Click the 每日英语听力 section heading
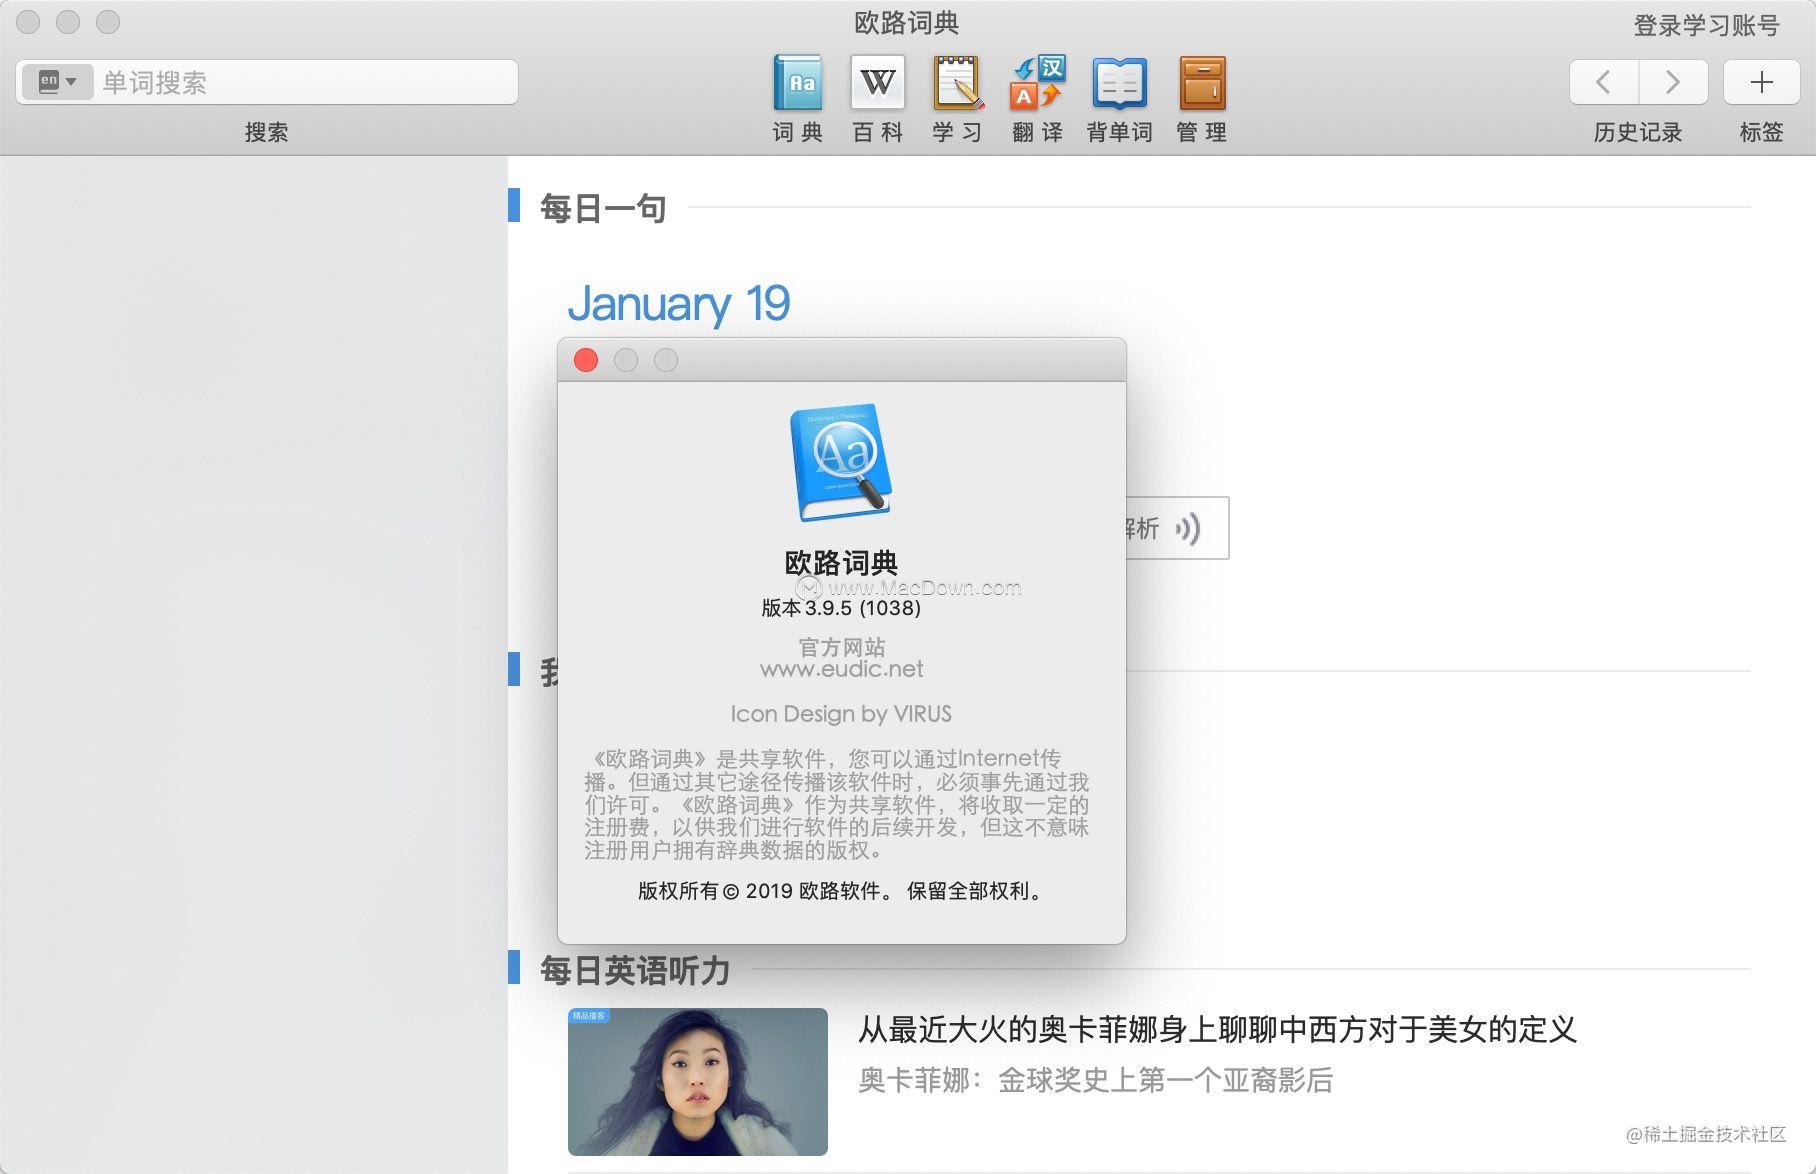Image resolution: width=1816 pixels, height=1174 pixels. pos(635,970)
